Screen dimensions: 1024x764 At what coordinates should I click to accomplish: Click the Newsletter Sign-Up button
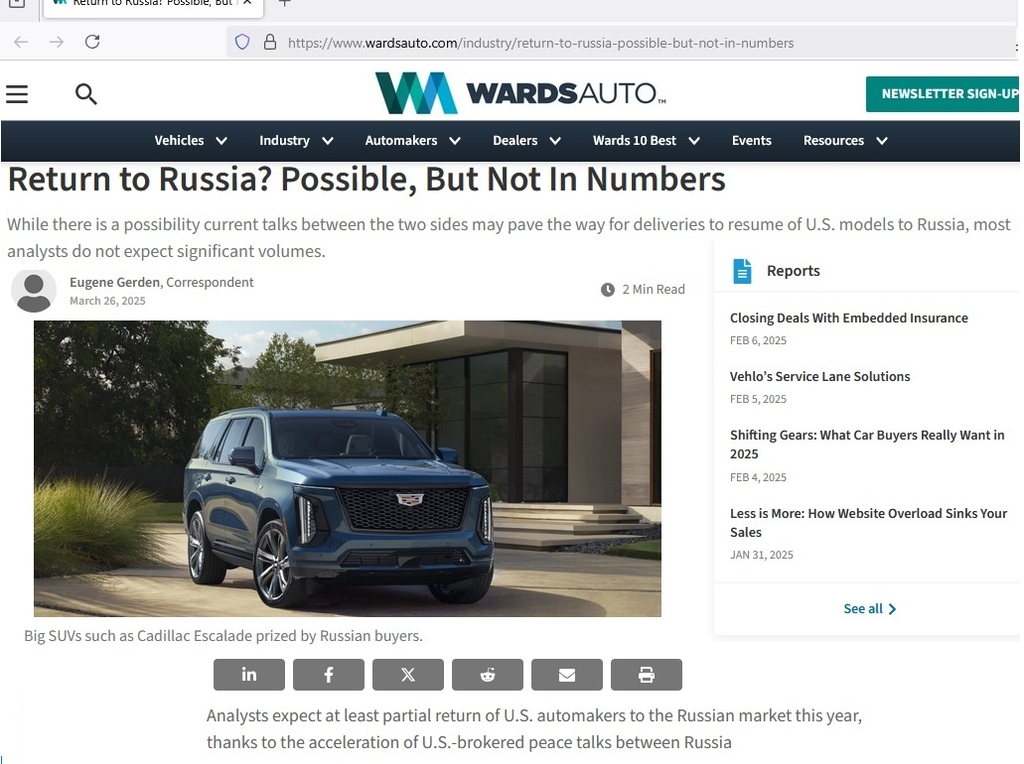pos(942,94)
